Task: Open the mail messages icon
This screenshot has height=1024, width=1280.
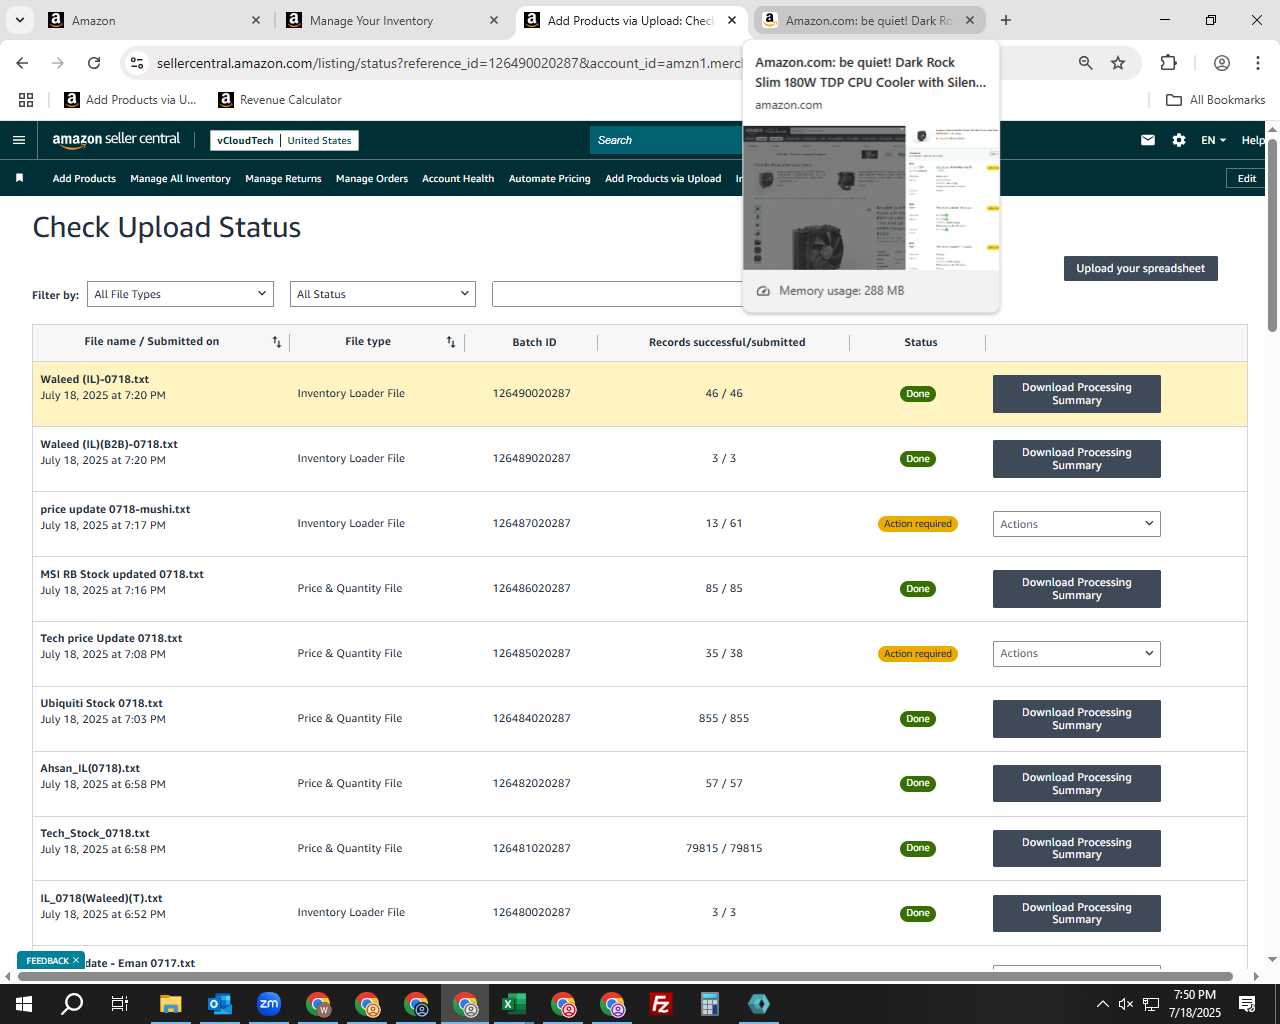Action: click(x=1148, y=140)
